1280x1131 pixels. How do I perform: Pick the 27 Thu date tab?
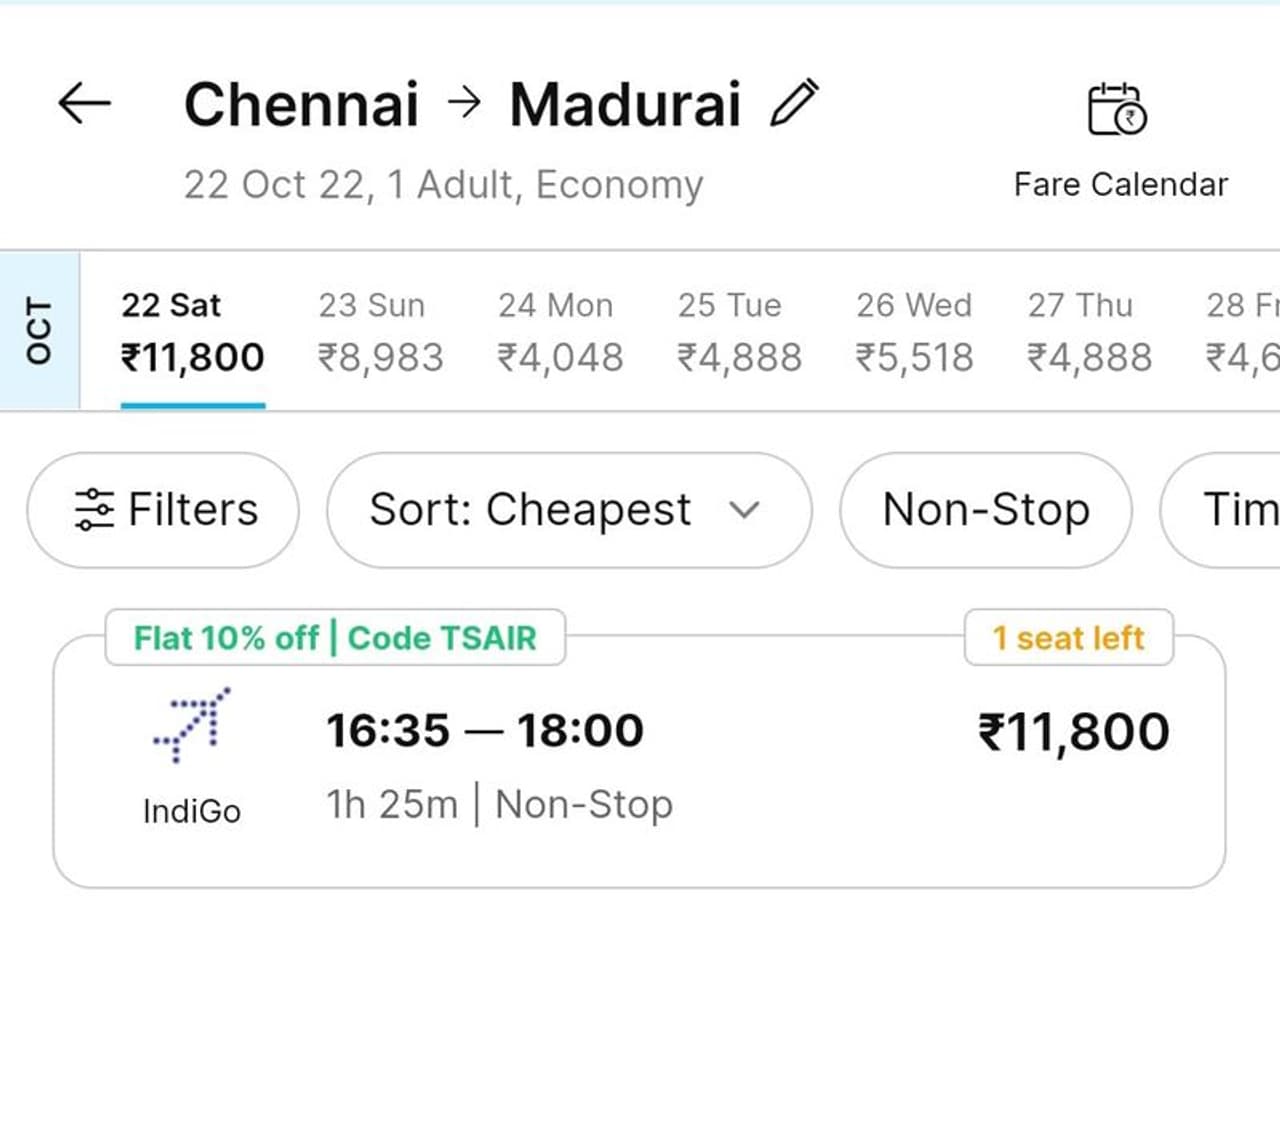pos(1089,332)
